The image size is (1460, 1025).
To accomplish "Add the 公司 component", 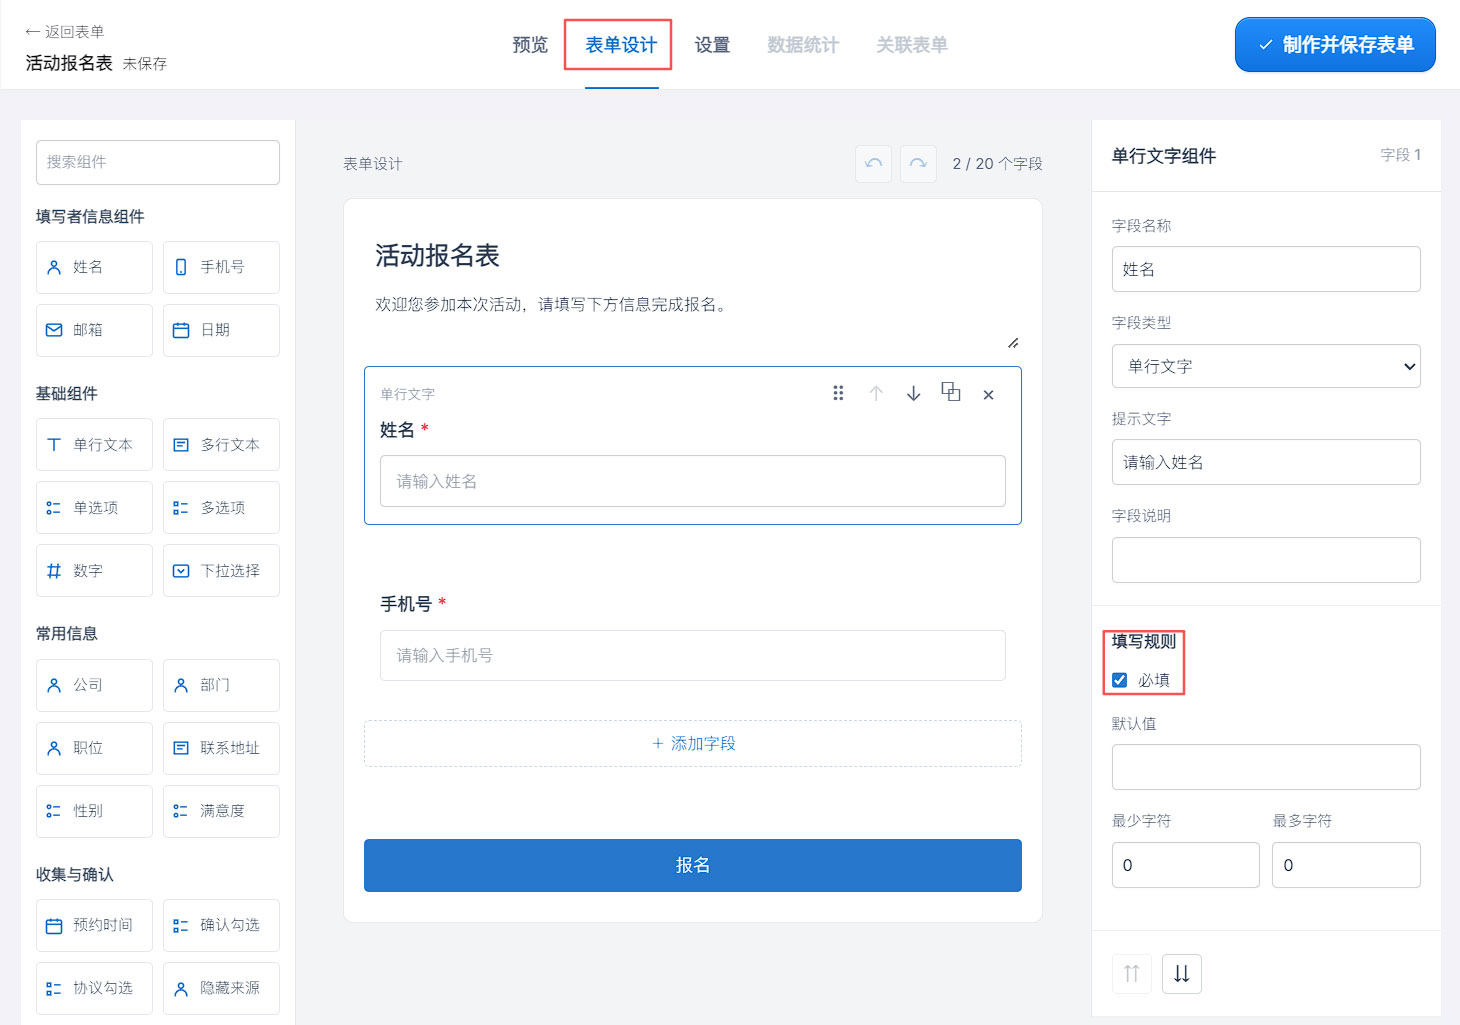I will [x=94, y=685].
